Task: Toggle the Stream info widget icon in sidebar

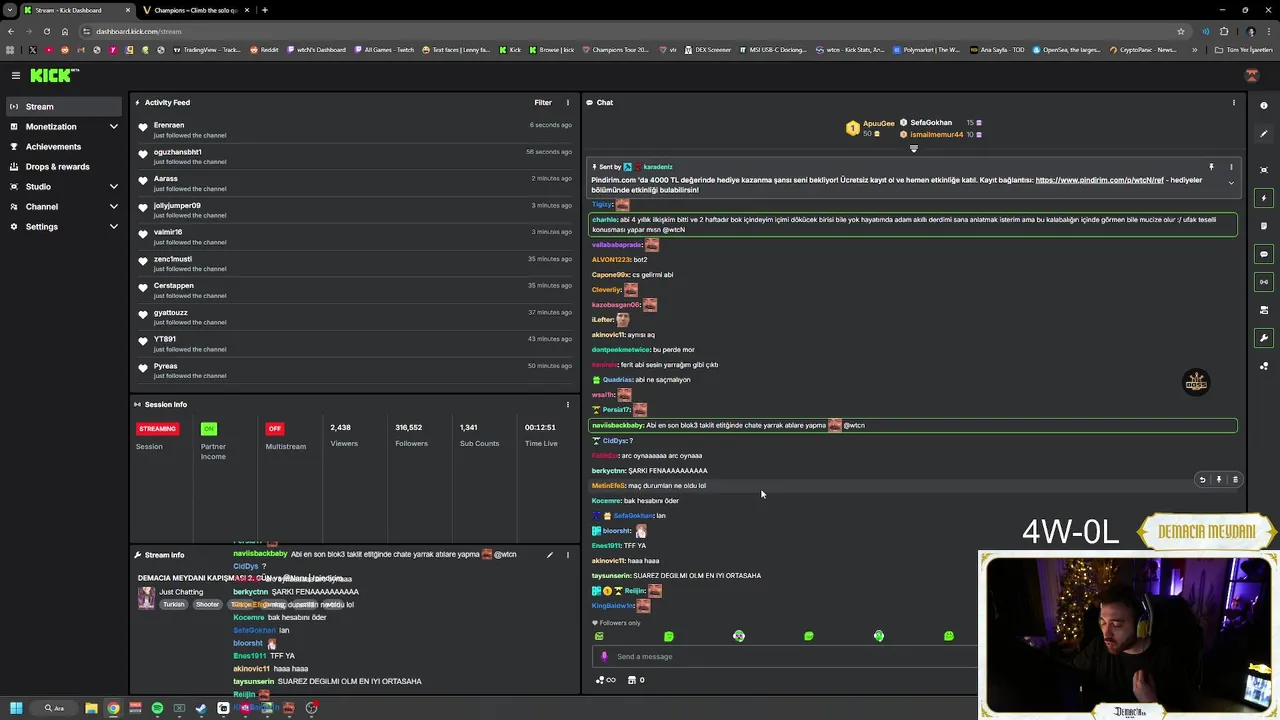Action: pyautogui.click(x=1264, y=310)
